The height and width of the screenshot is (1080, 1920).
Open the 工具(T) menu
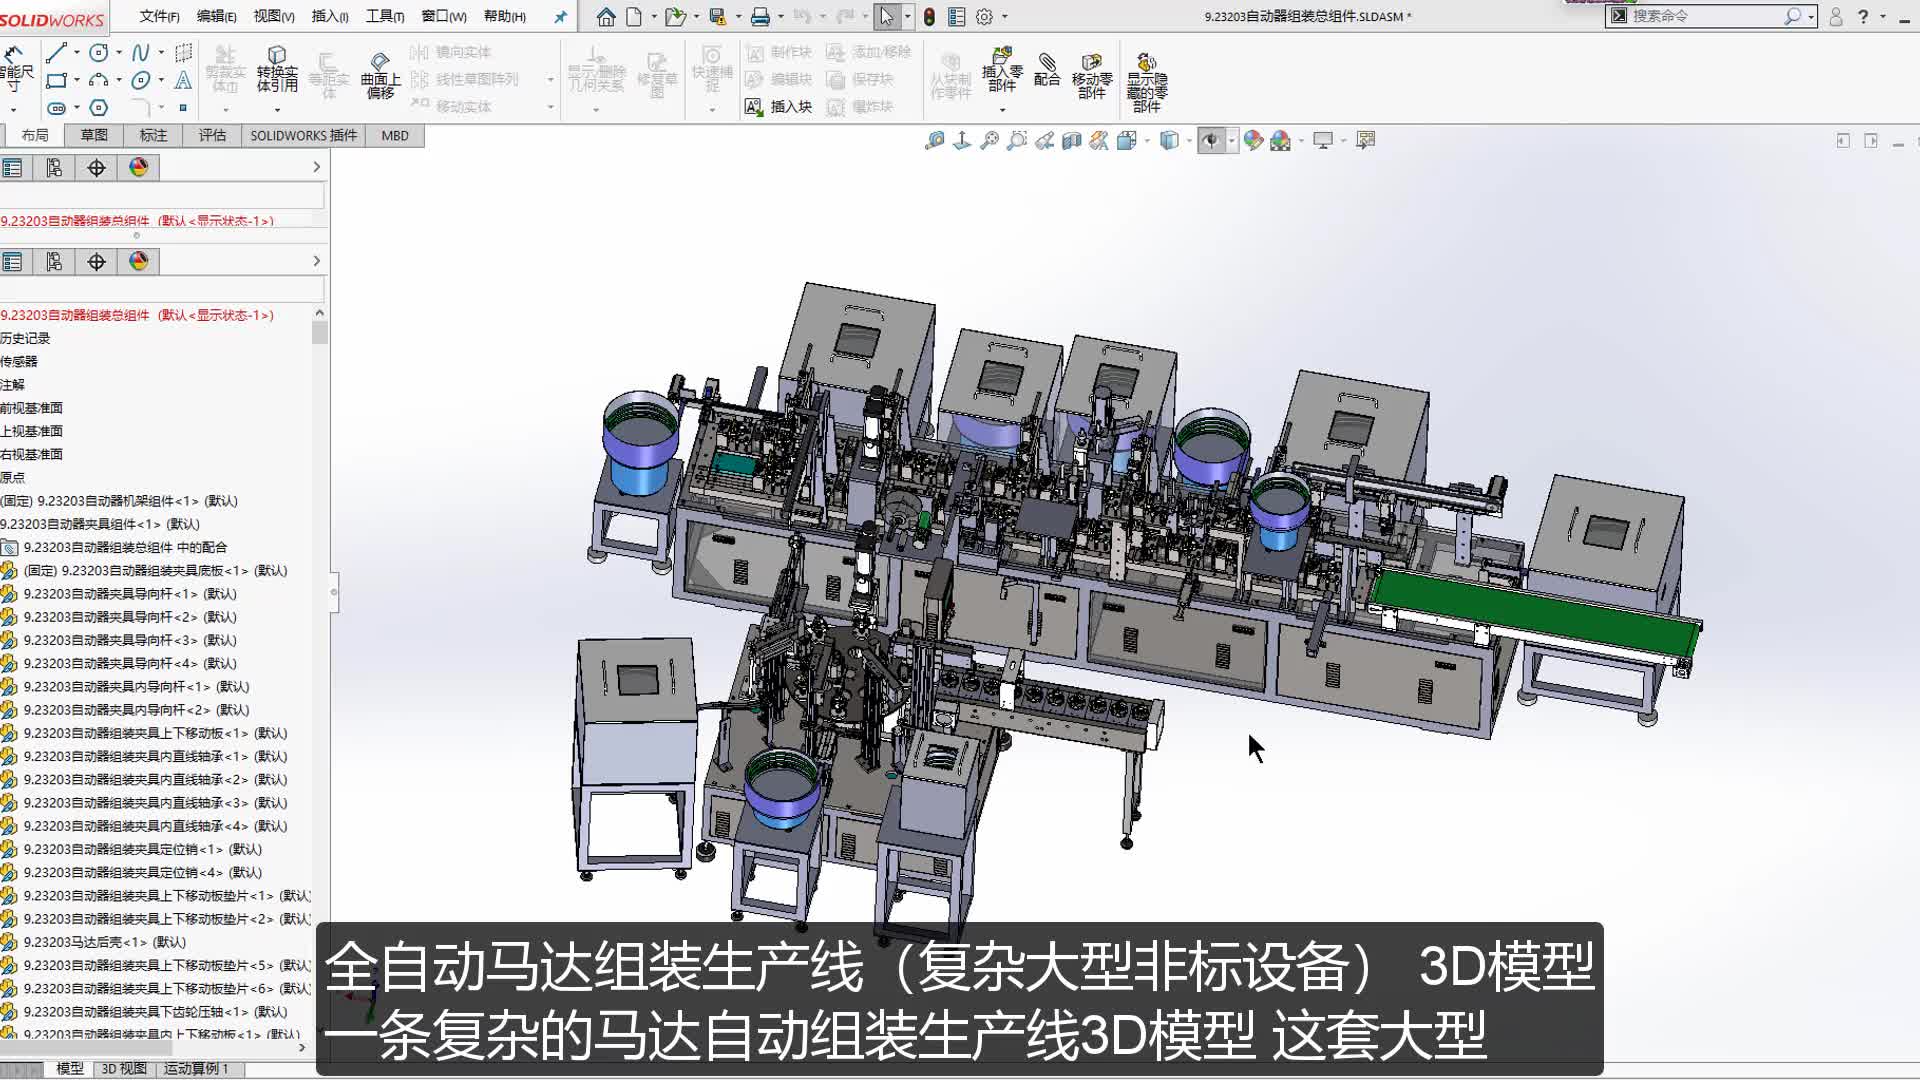[385, 17]
